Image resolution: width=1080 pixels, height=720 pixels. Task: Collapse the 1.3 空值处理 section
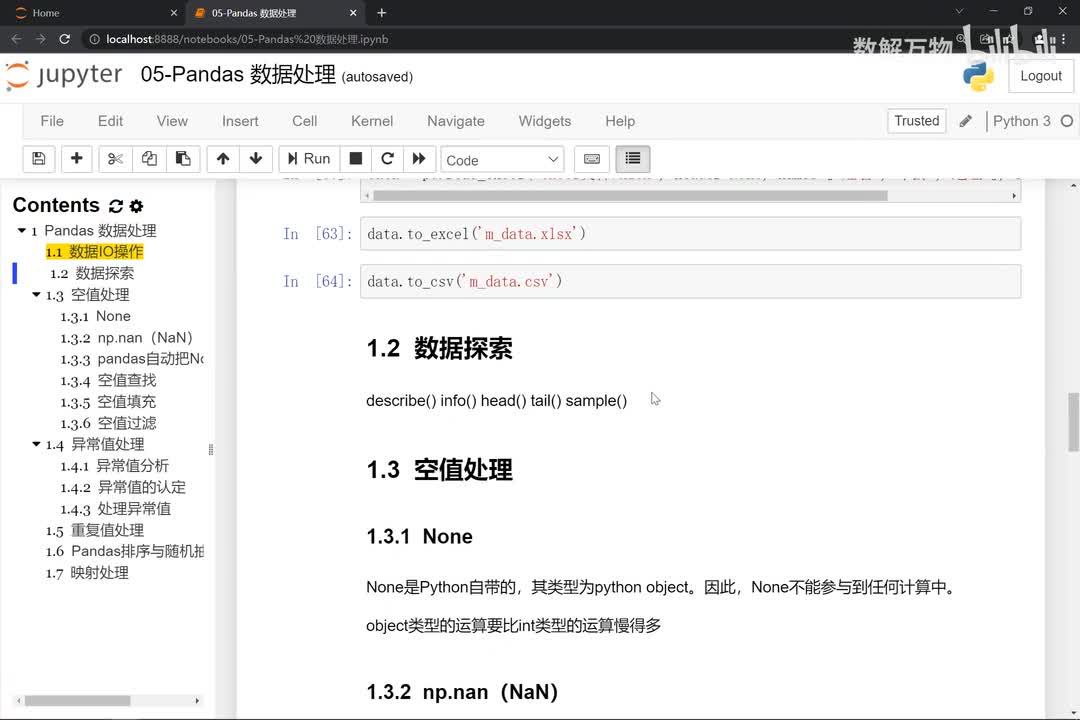tap(37, 295)
